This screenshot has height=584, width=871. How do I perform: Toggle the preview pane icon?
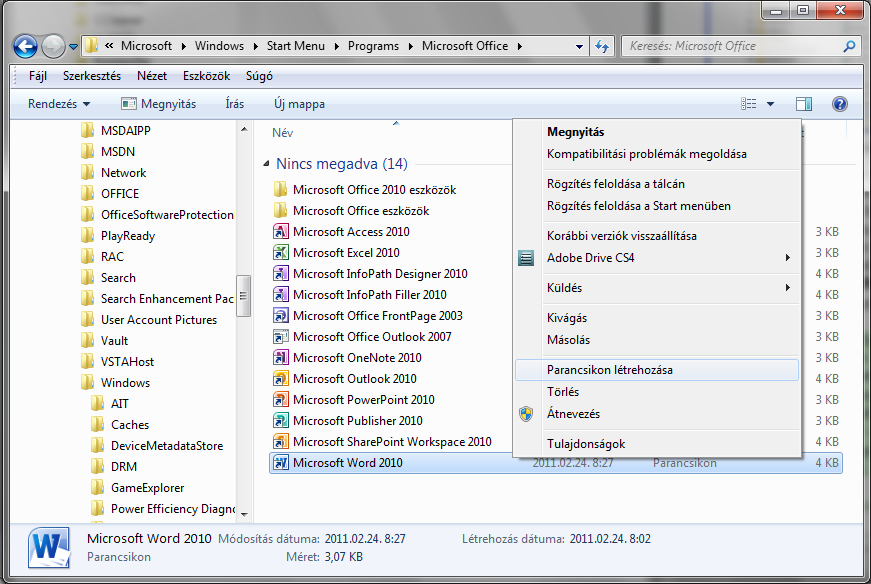(x=803, y=104)
